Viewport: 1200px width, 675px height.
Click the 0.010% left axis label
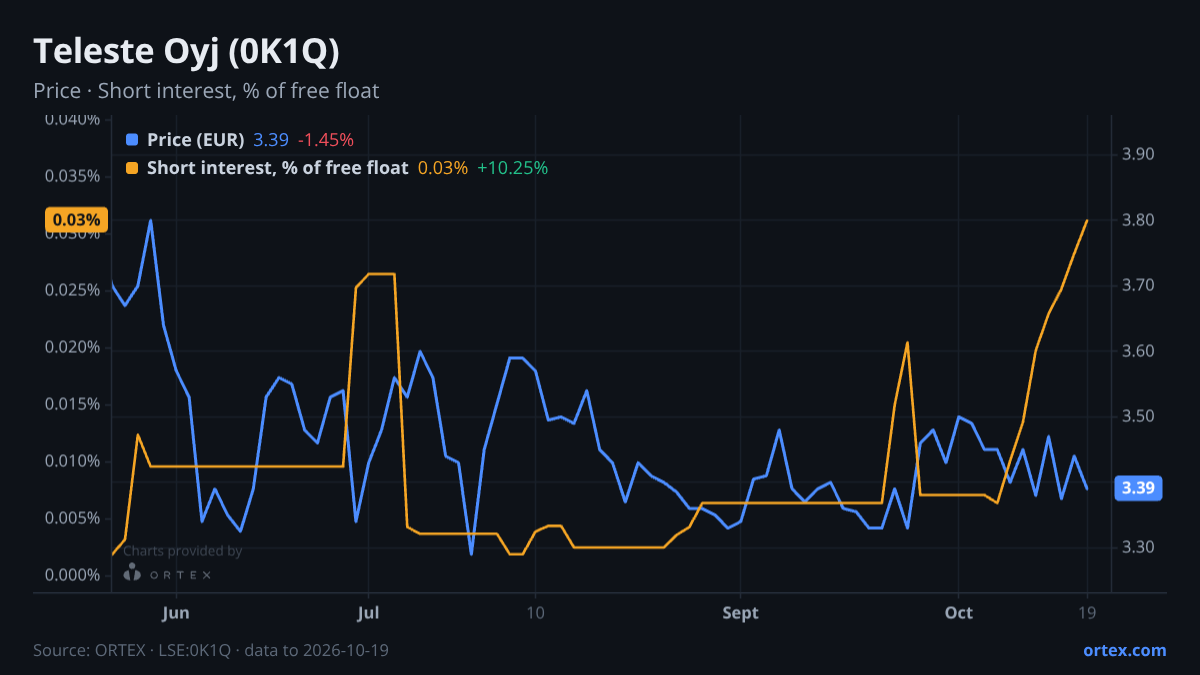click(73, 461)
